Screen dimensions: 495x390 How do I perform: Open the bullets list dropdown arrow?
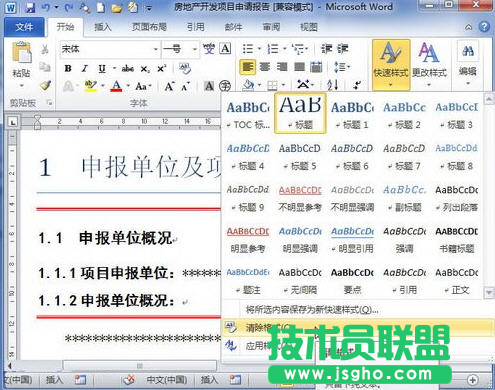(259, 49)
